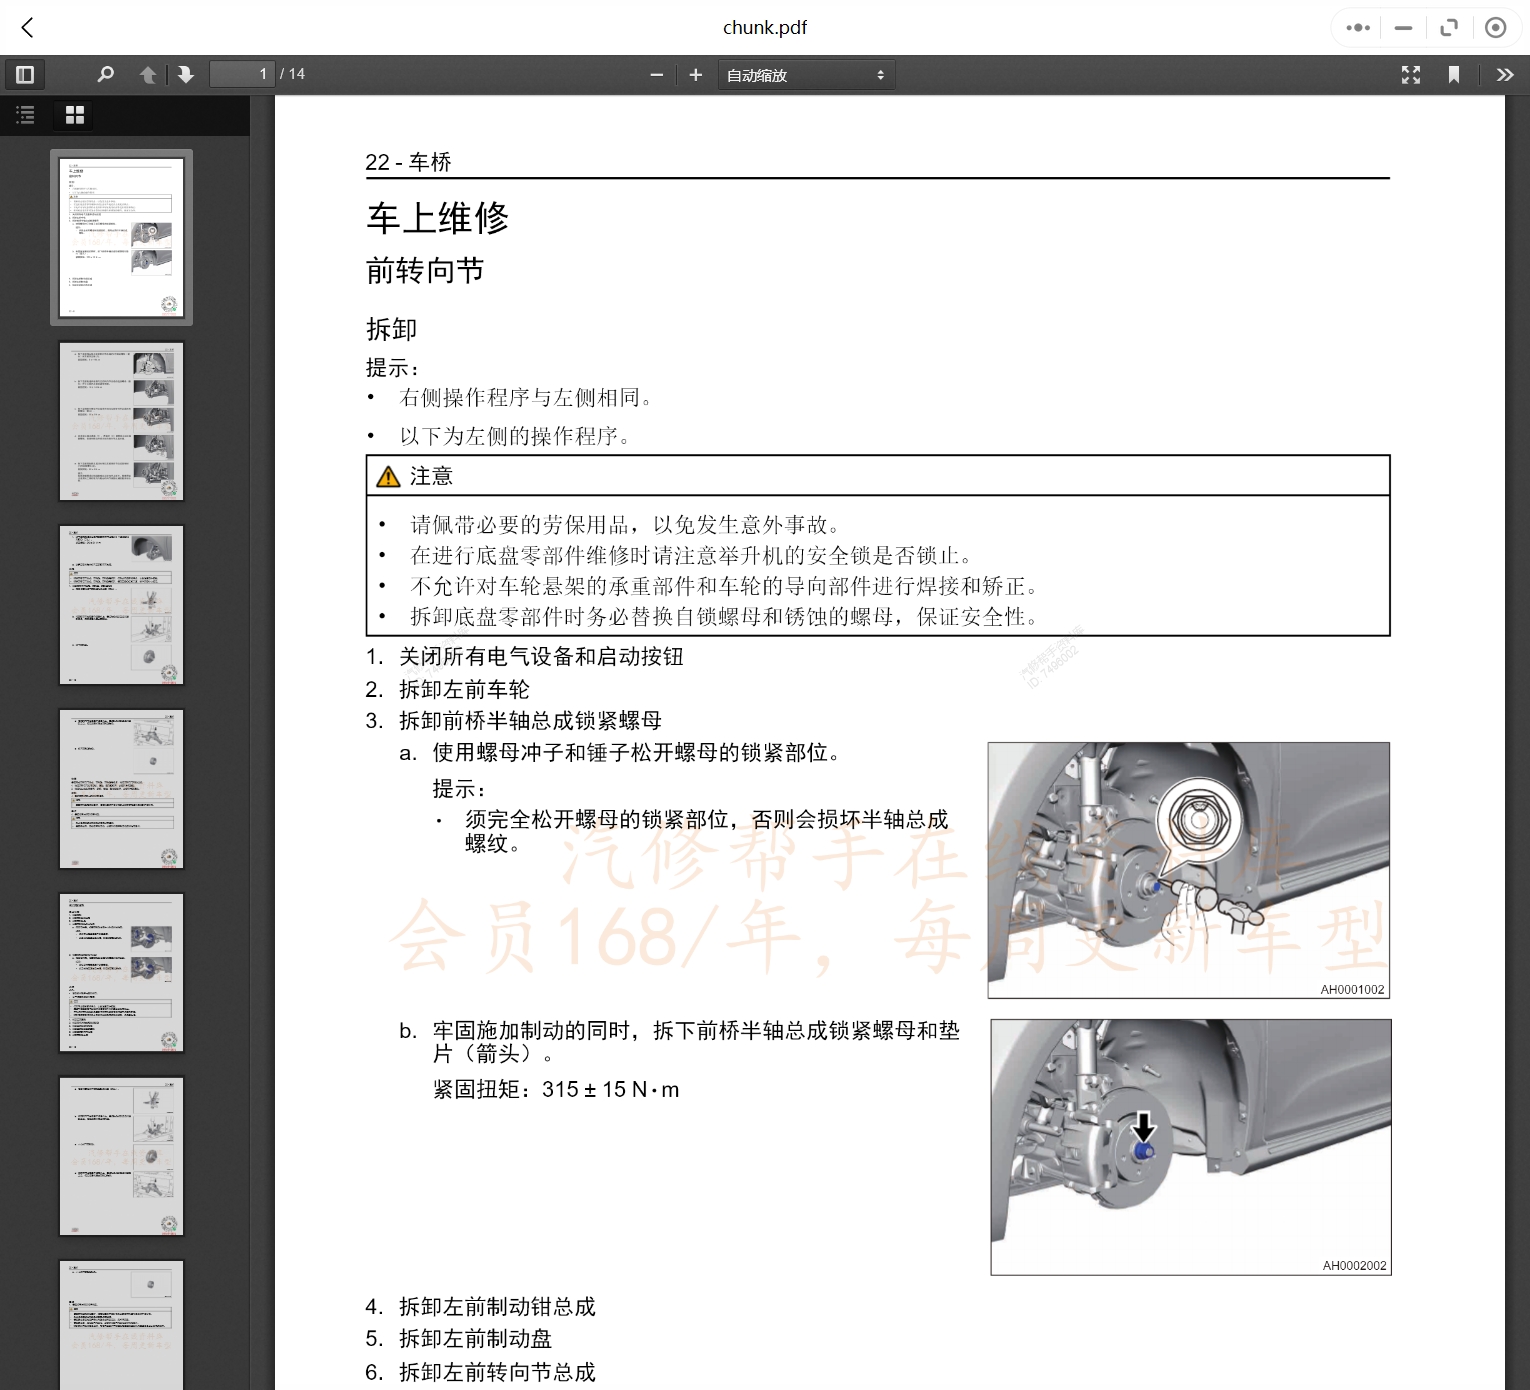Open the overflow menu next to chunk.pdf title
Viewport: 1530px width, 1390px height.
[x=1356, y=27]
